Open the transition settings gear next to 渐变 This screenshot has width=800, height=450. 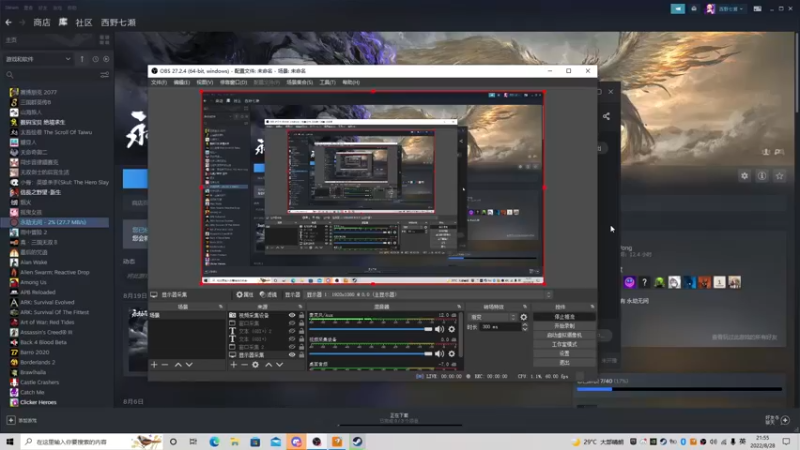(523, 317)
